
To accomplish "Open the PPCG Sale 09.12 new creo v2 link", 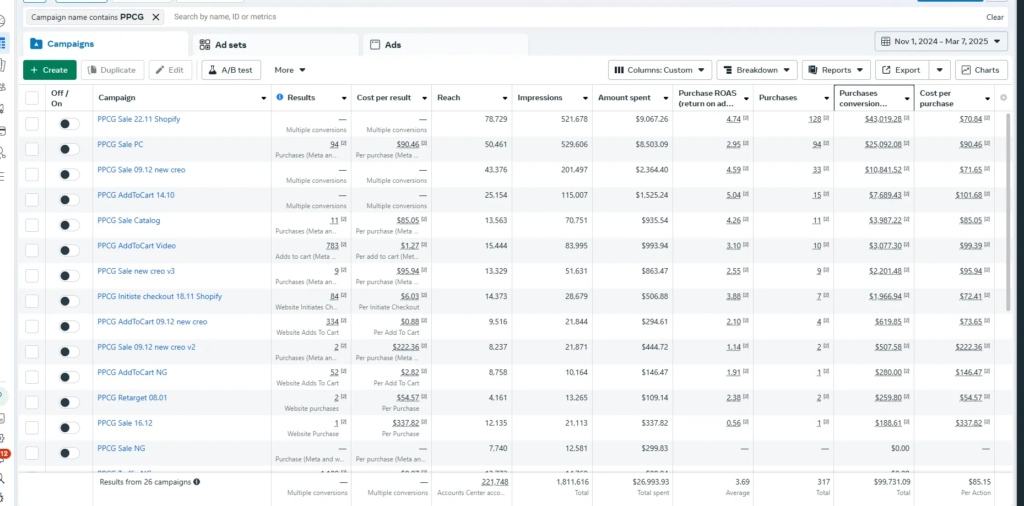I will coord(146,347).
